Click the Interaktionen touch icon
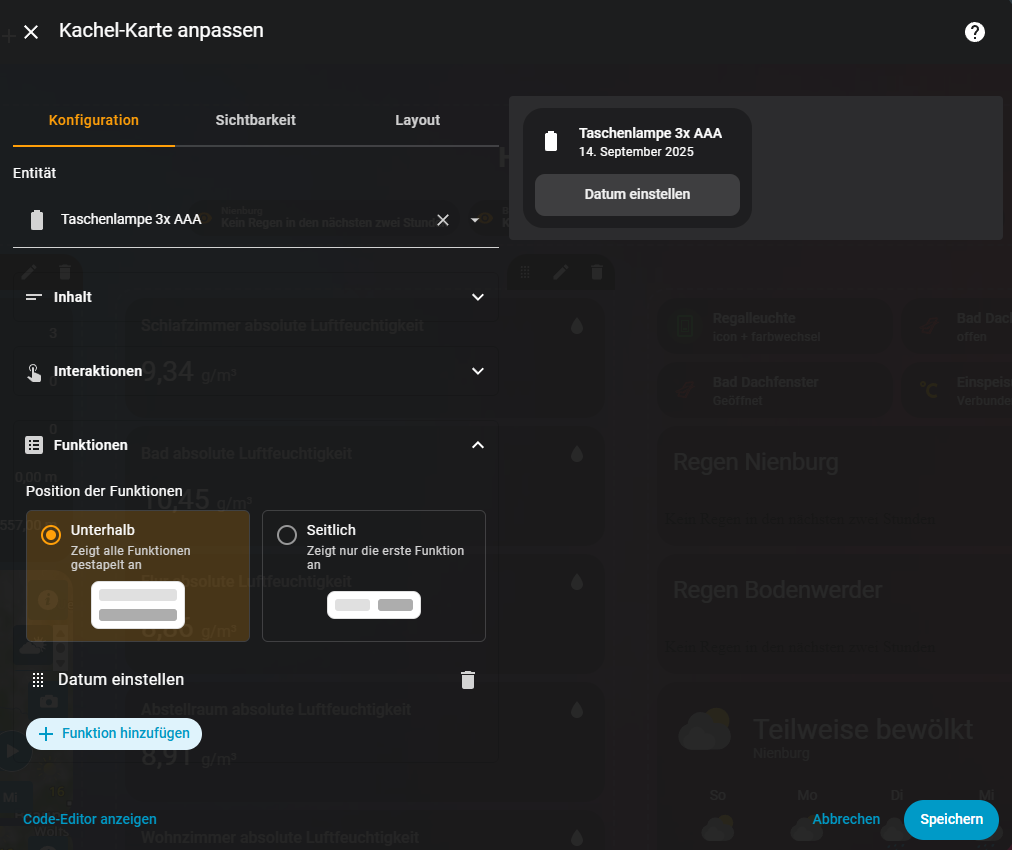The height and width of the screenshot is (850, 1012). pyautogui.click(x=34, y=371)
